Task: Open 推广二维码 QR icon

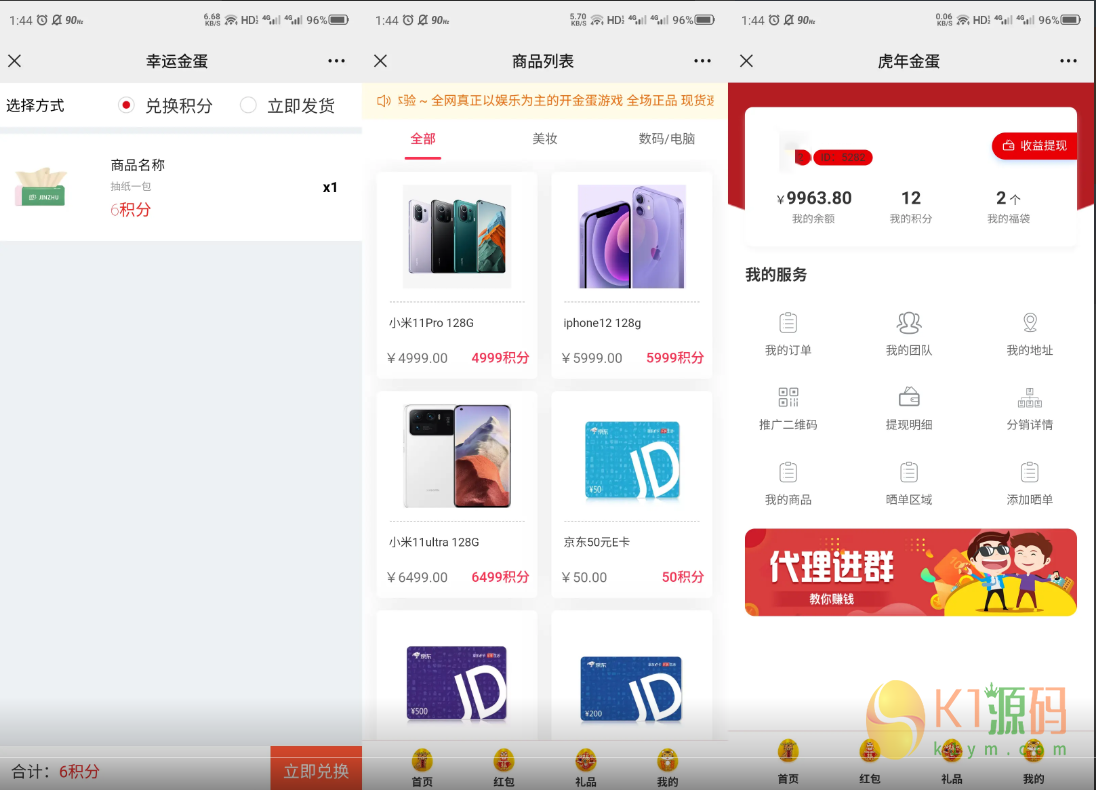Action: 788,397
